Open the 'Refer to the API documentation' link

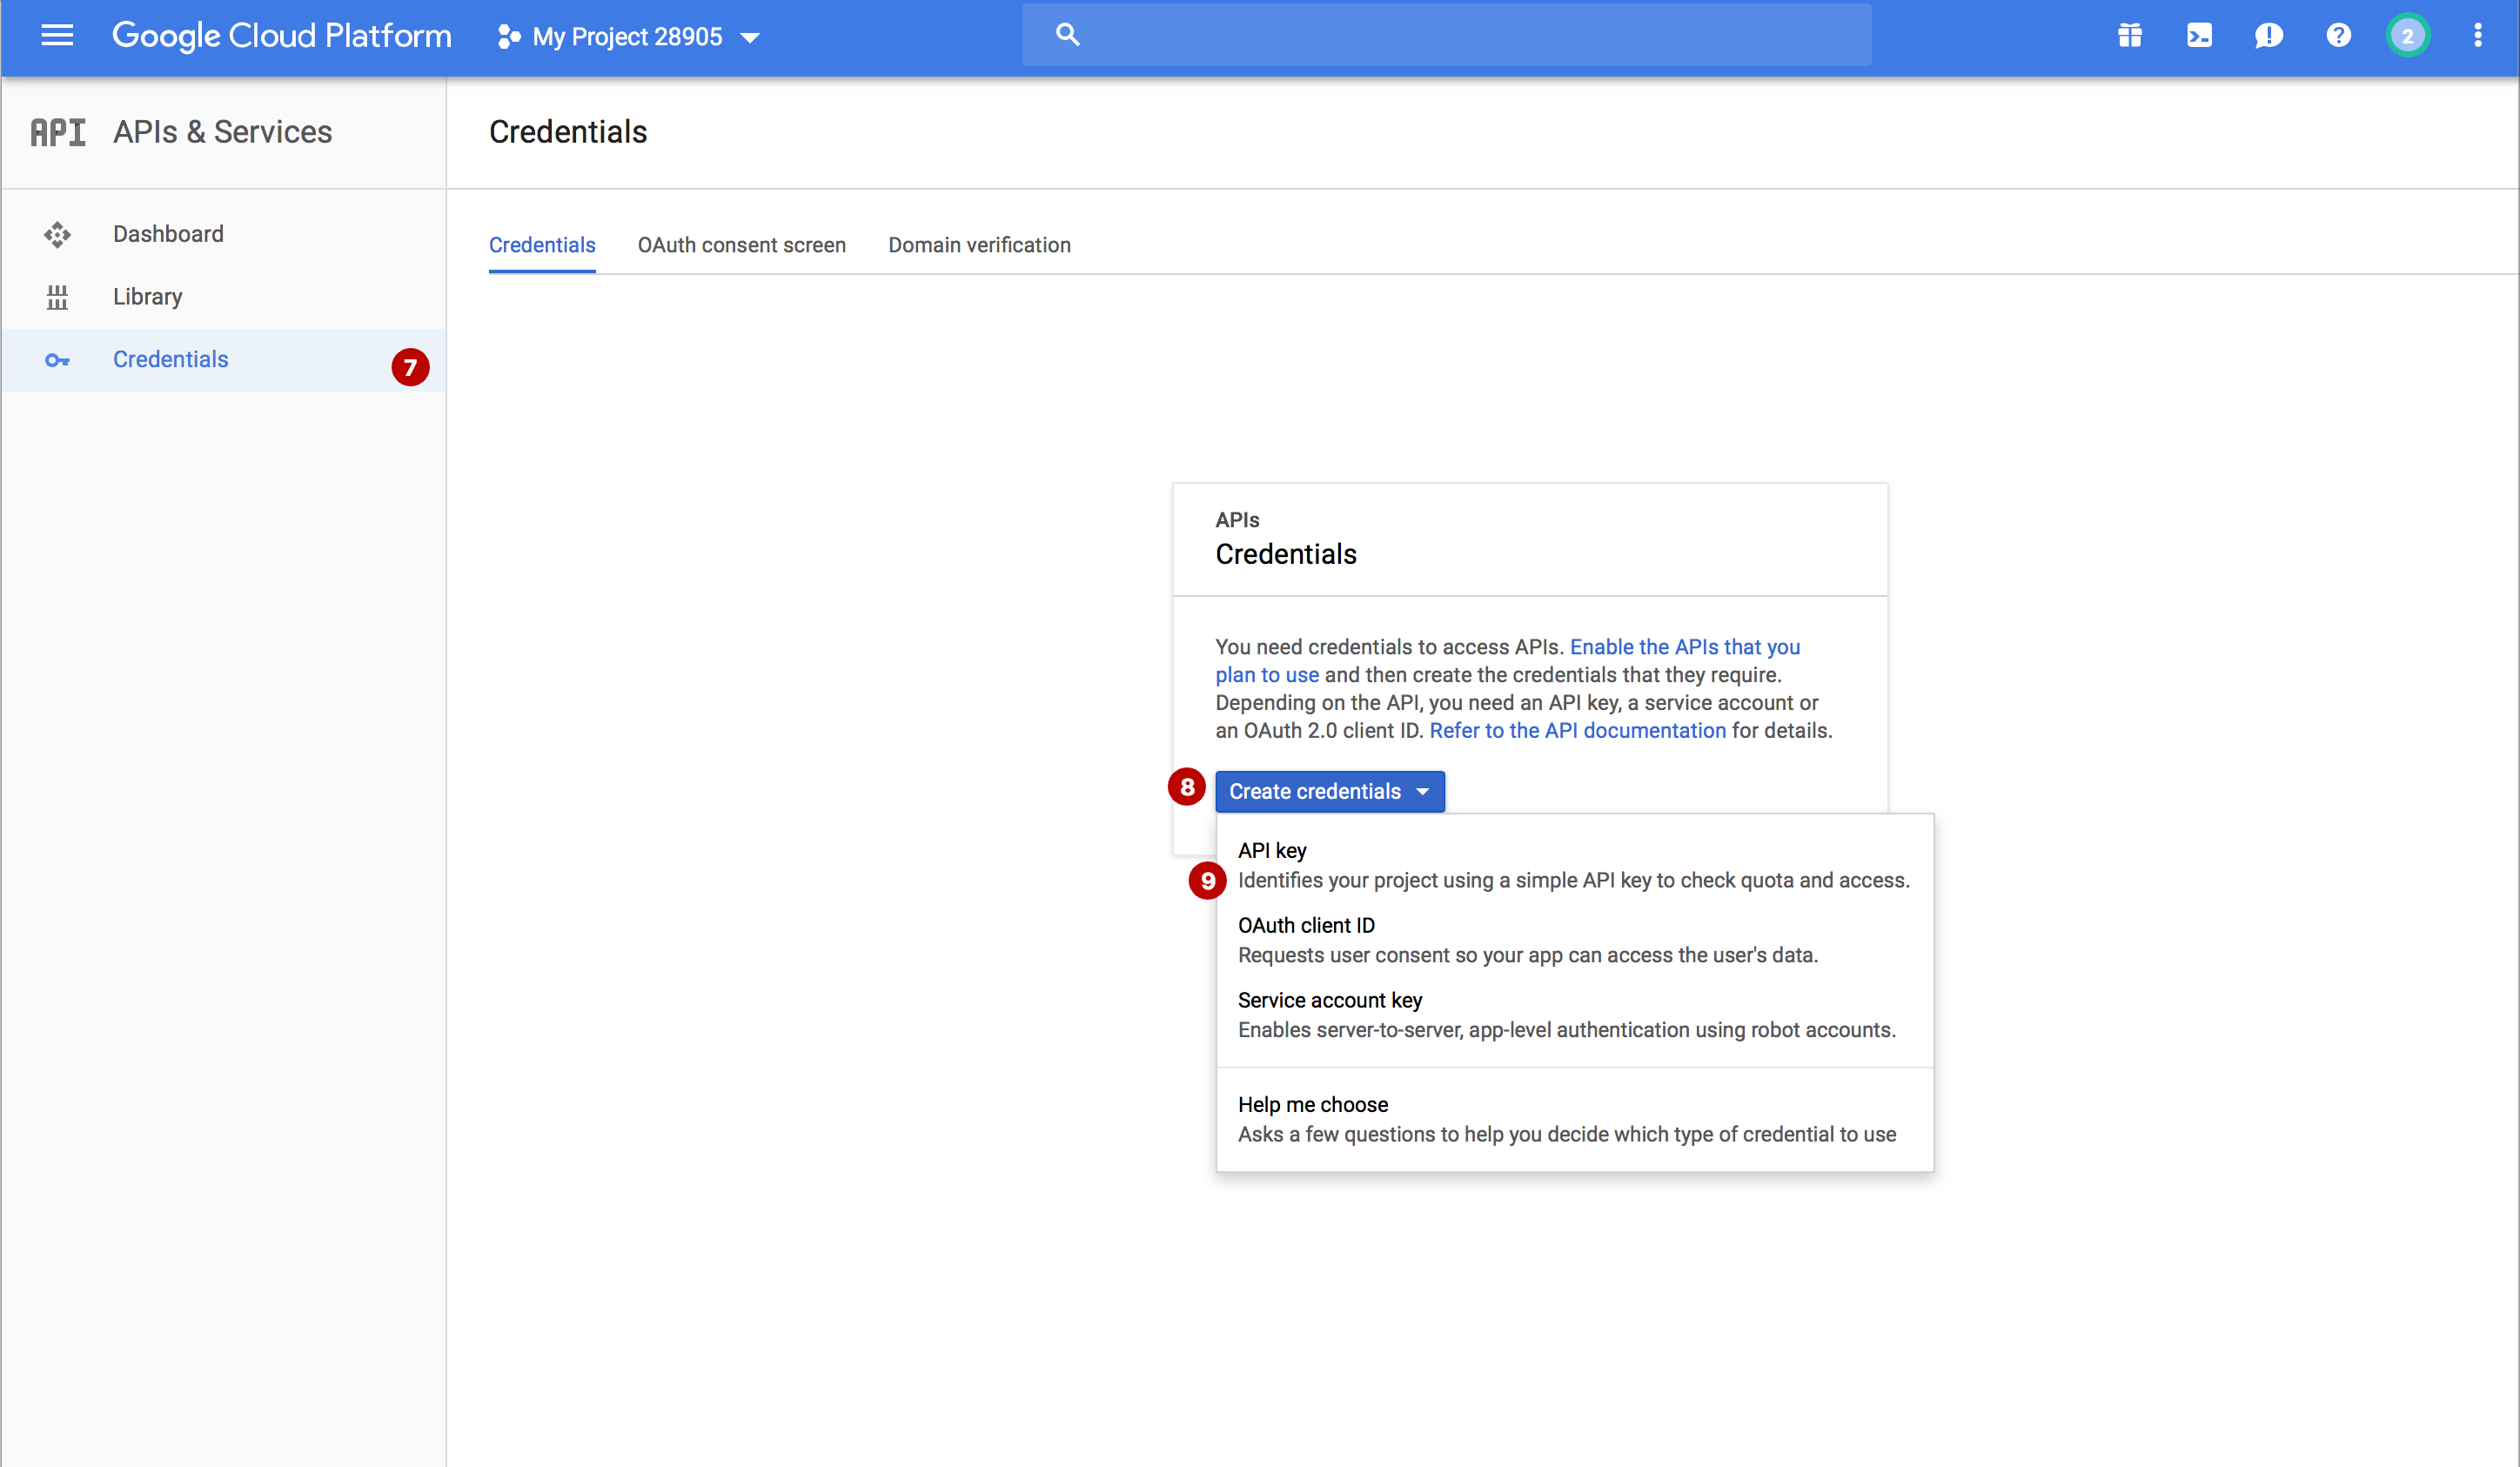tap(1577, 731)
